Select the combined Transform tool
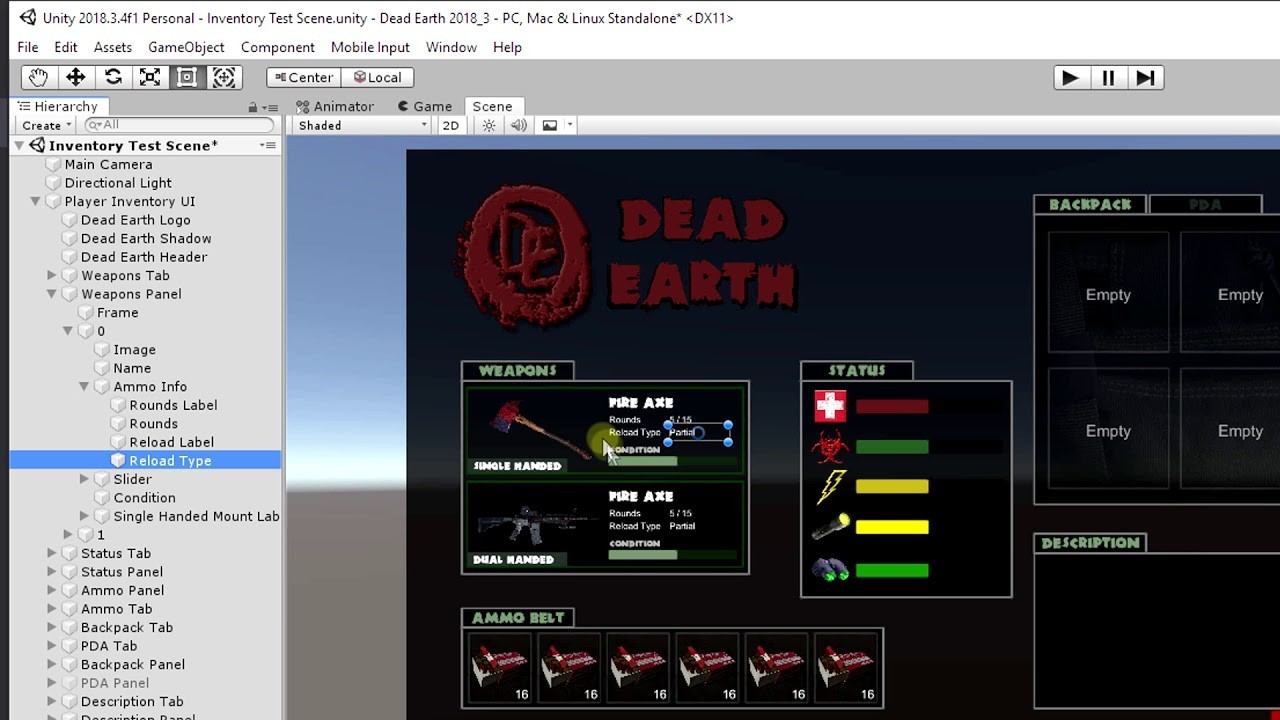Viewport: 1280px width, 720px height. click(x=224, y=77)
